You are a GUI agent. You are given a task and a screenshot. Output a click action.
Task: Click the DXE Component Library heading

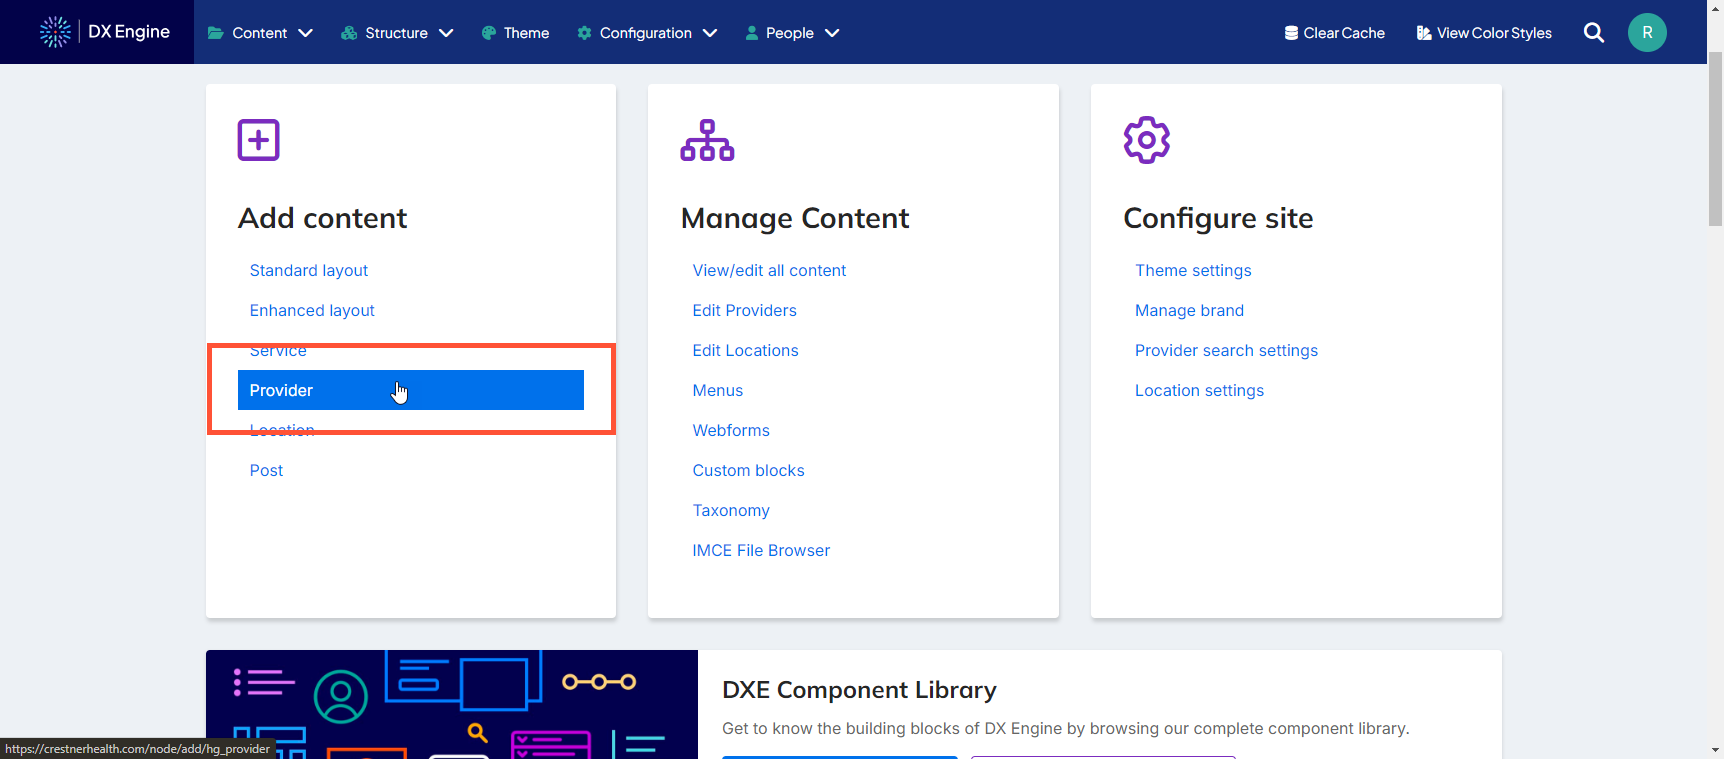click(859, 690)
